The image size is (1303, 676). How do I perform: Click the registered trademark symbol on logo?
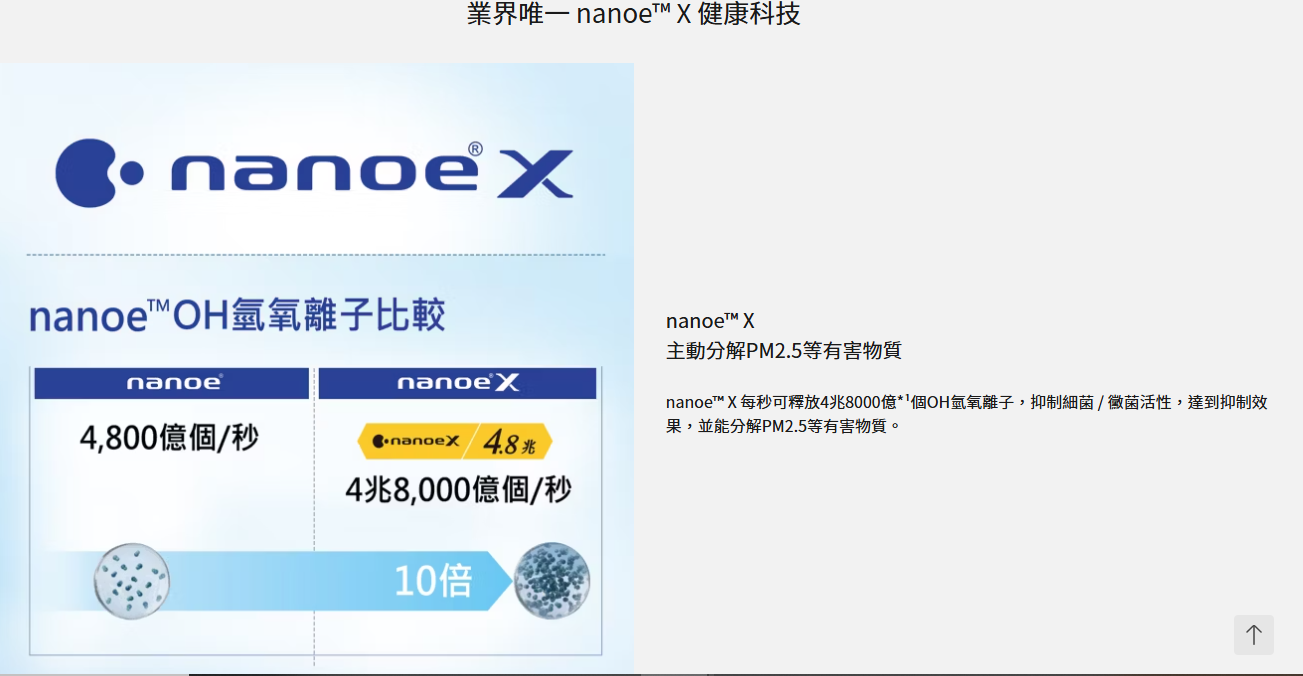[475, 149]
